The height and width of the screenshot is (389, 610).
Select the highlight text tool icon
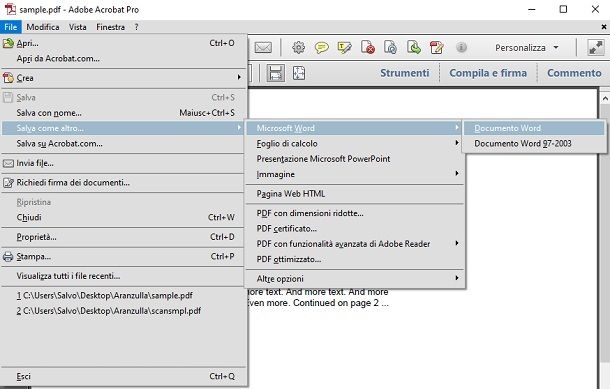click(x=345, y=47)
